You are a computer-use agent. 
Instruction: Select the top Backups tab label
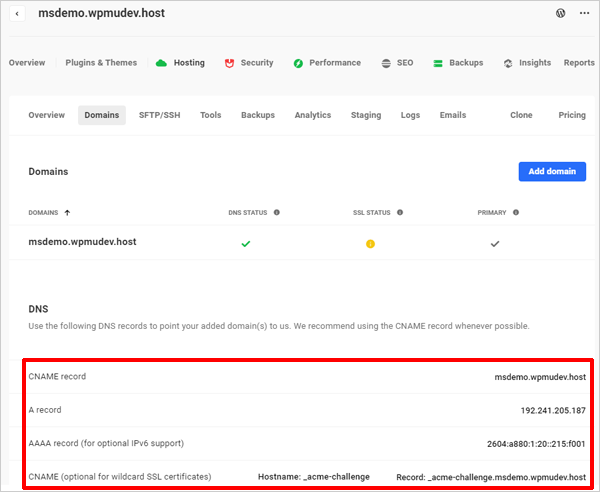point(466,63)
